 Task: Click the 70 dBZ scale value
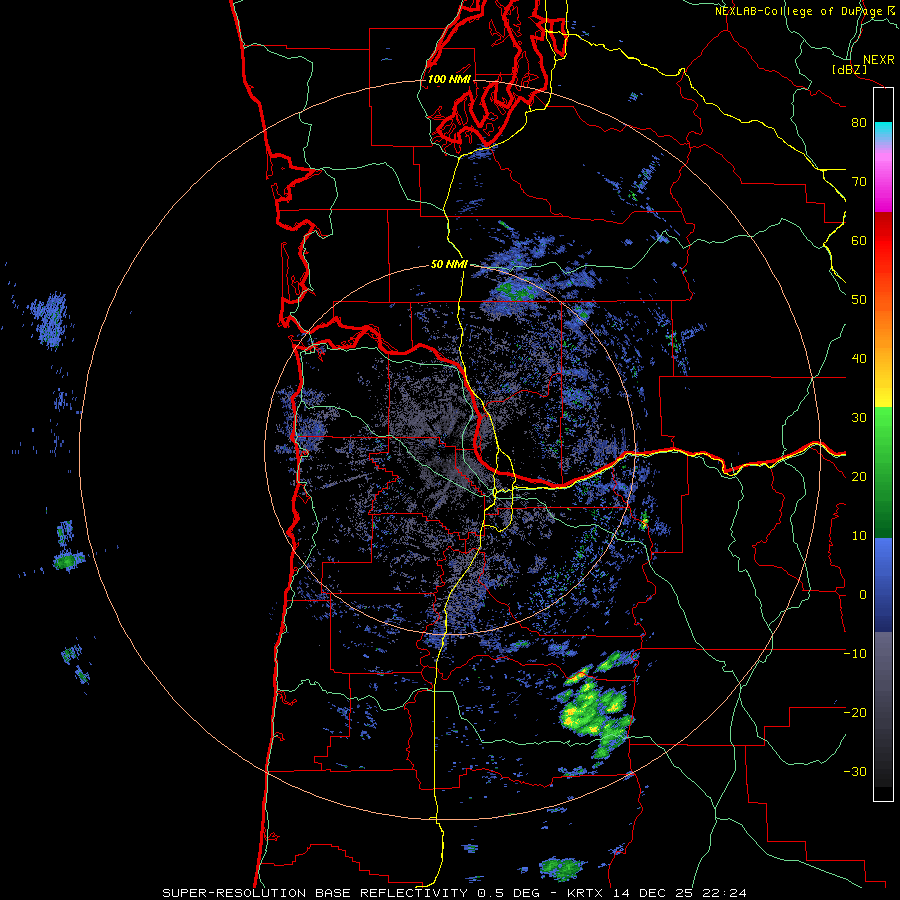(859, 182)
